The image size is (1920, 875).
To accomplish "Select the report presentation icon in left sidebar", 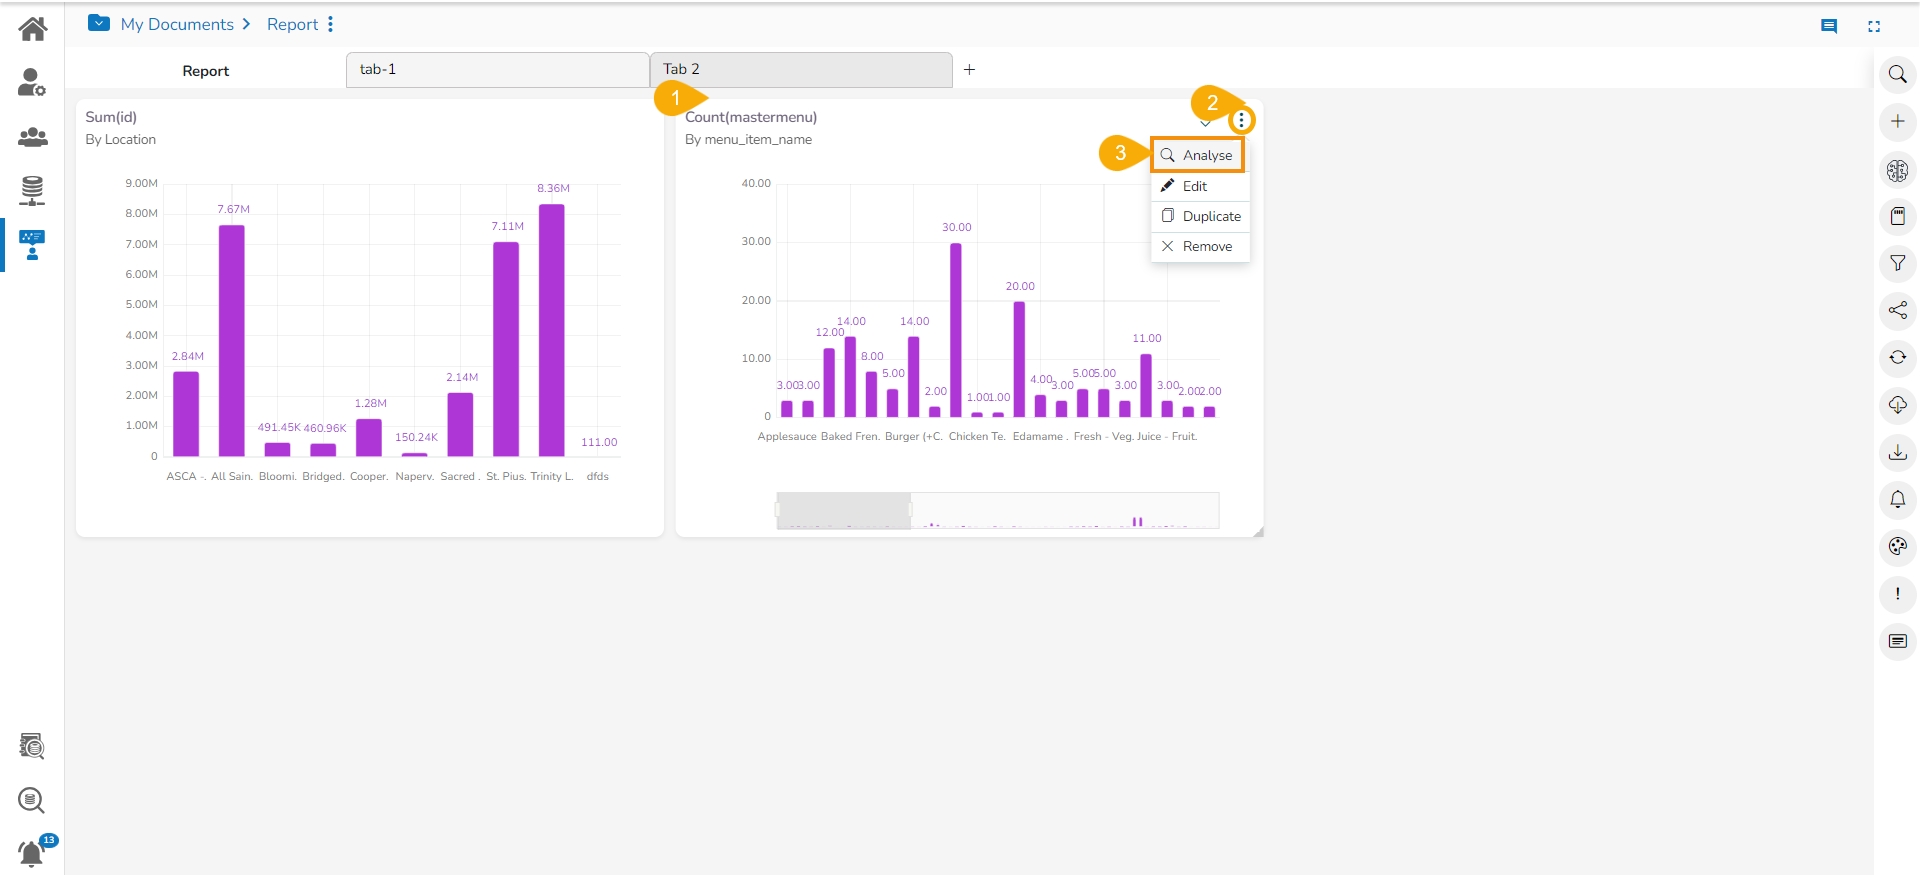I will pos(32,245).
